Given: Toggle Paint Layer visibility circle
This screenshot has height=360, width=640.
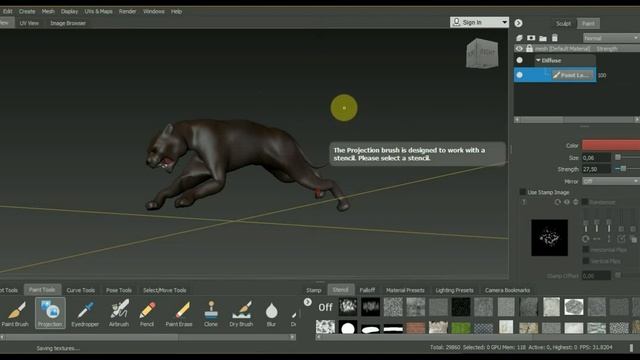Looking at the screenshot, I should [519, 75].
